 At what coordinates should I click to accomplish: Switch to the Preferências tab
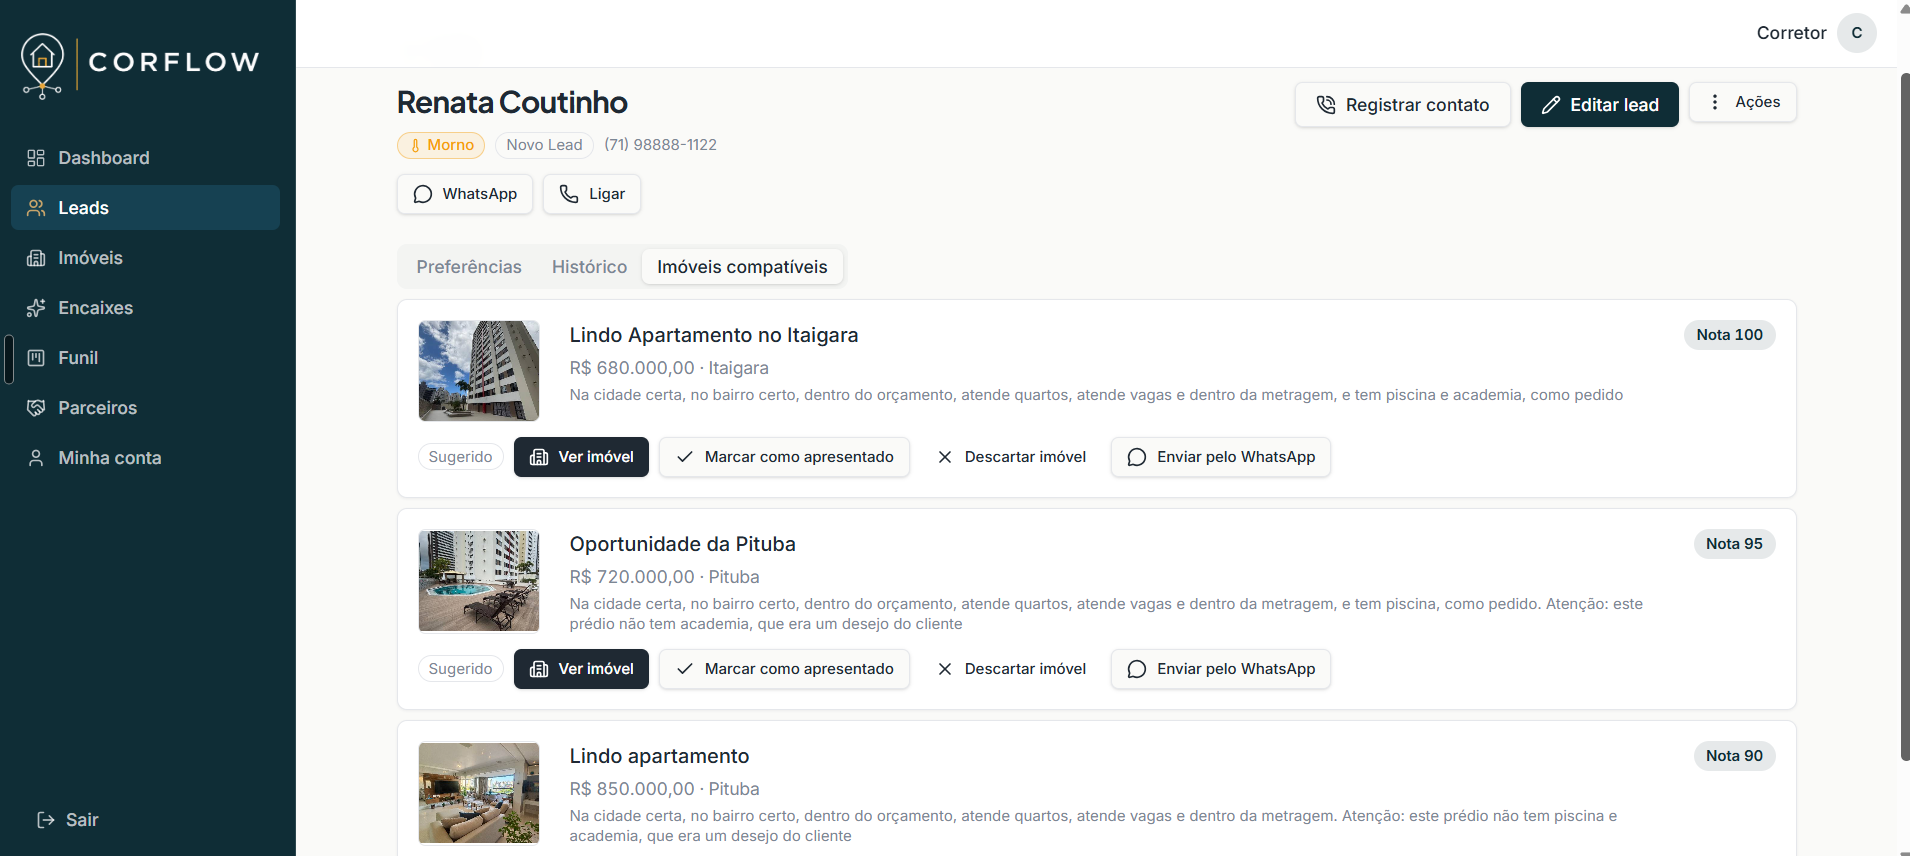point(469,267)
